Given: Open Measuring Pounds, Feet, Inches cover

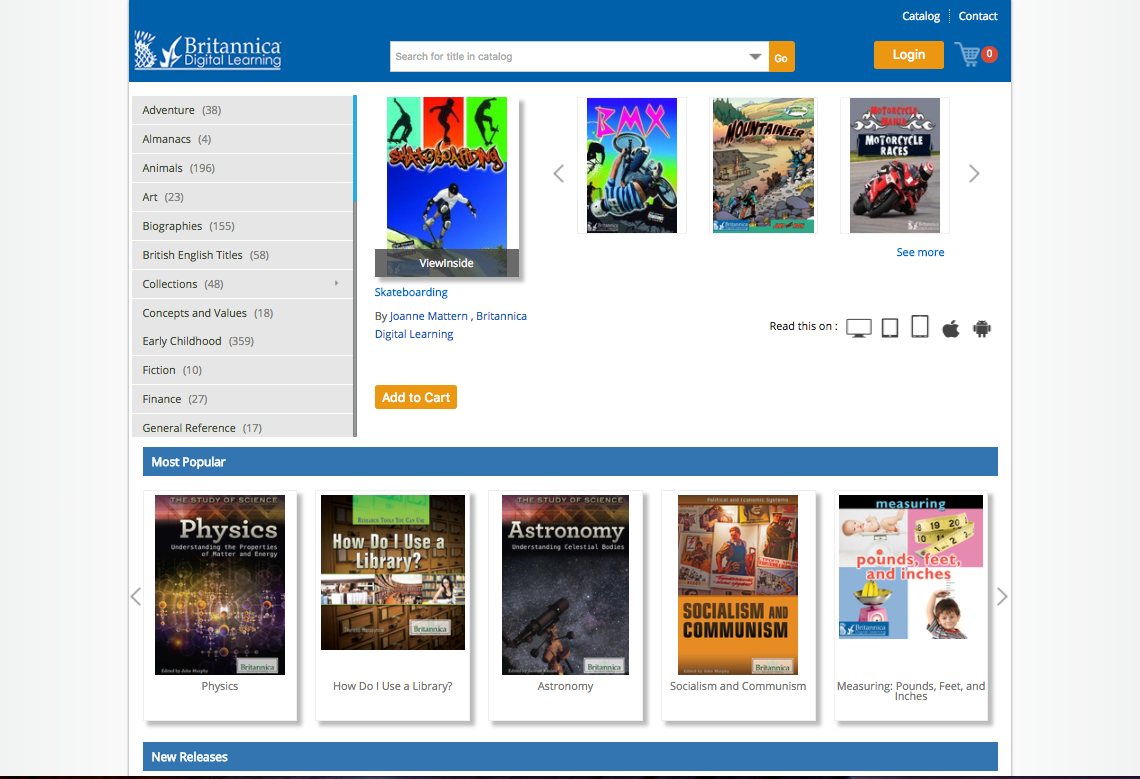Looking at the screenshot, I should (911, 567).
